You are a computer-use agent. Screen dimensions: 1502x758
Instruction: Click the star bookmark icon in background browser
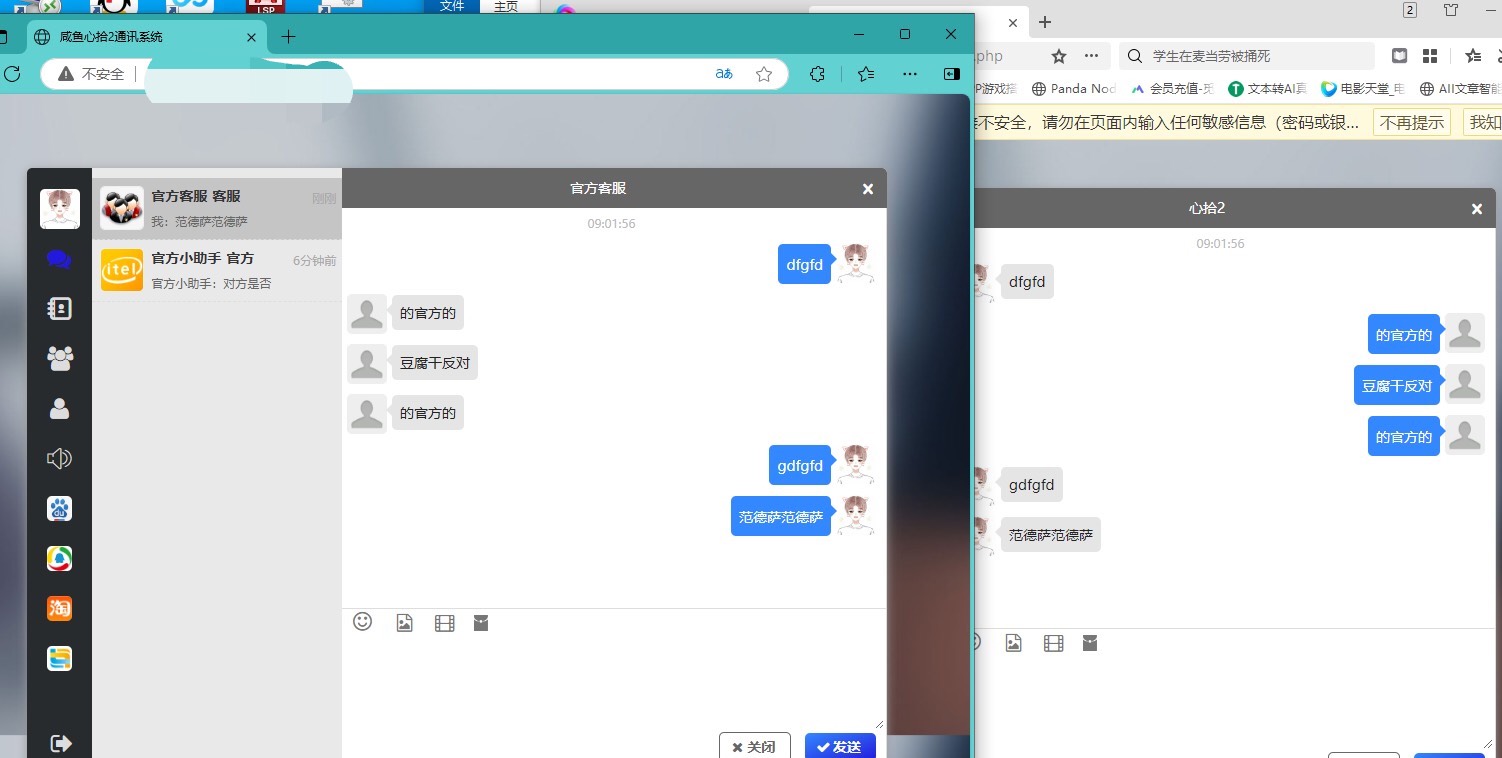tap(1059, 56)
